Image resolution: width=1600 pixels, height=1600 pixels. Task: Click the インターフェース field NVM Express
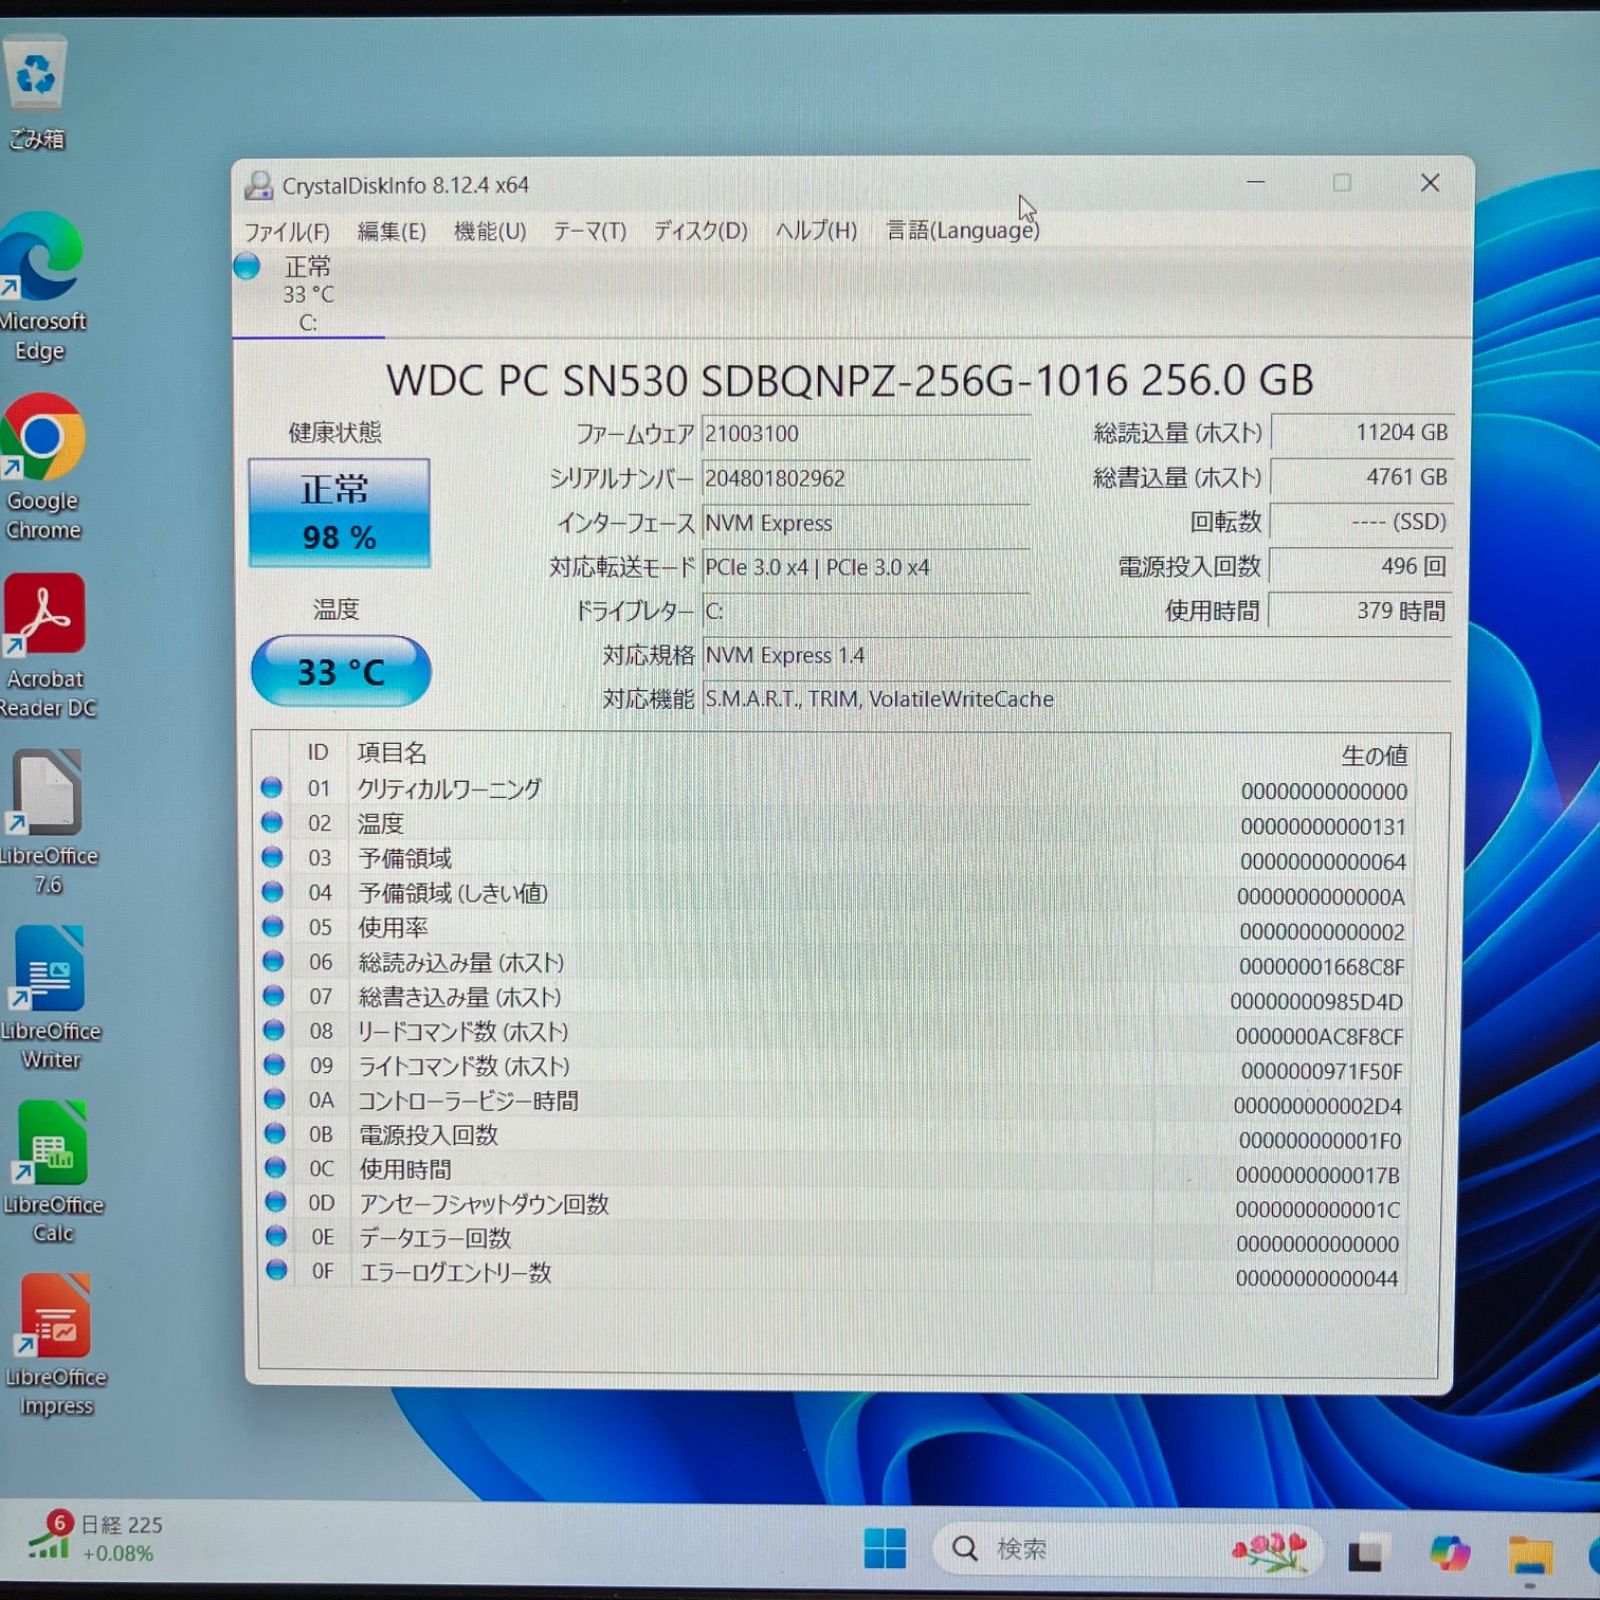(x=866, y=523)
